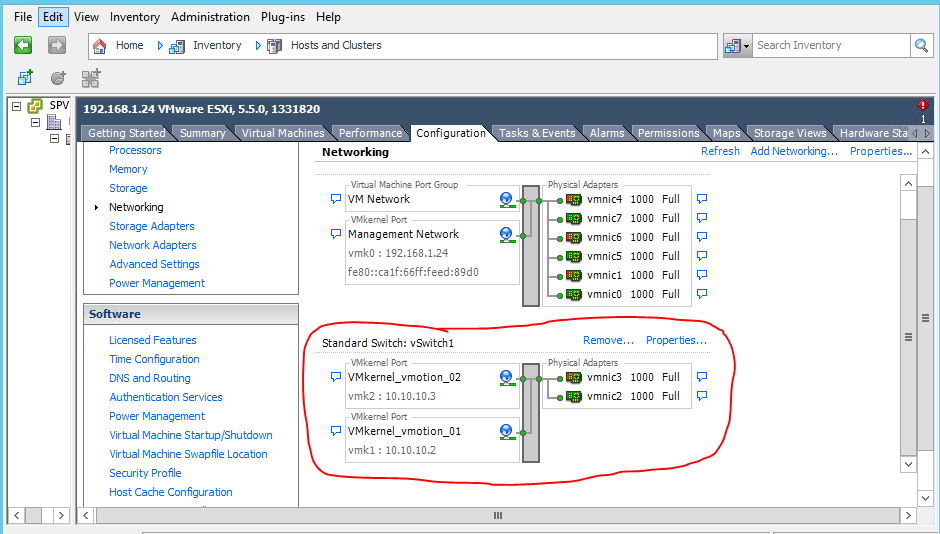
Task: Click Remove link for vSwitch1
Action: (x=608, y=340)
